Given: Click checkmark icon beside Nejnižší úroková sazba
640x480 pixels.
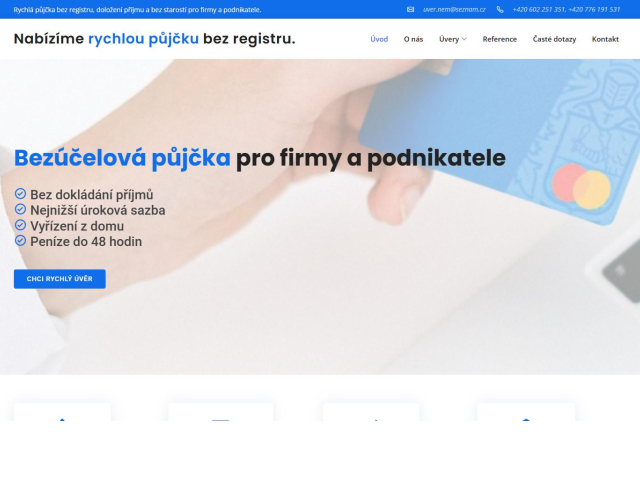Looking at the screenshot, I should 20,209.
